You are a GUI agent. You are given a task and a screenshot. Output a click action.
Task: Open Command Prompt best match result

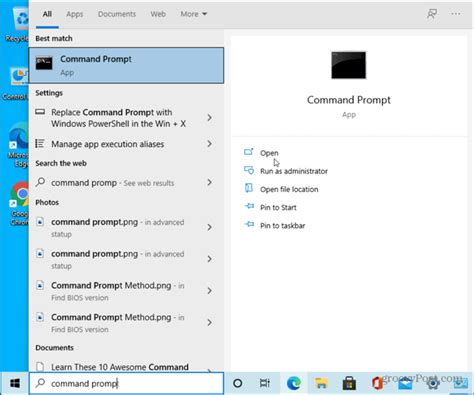click(x=126, y=65)
